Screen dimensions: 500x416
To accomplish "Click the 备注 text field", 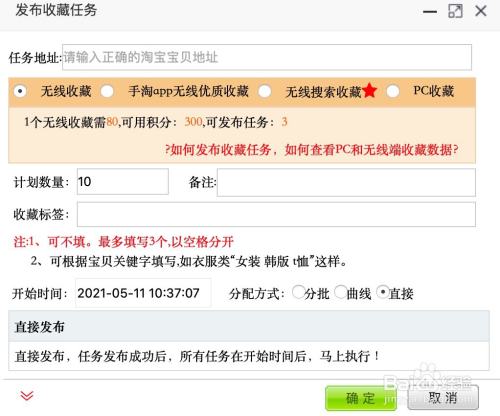I will pyautogui.click(x=346, y=182).
